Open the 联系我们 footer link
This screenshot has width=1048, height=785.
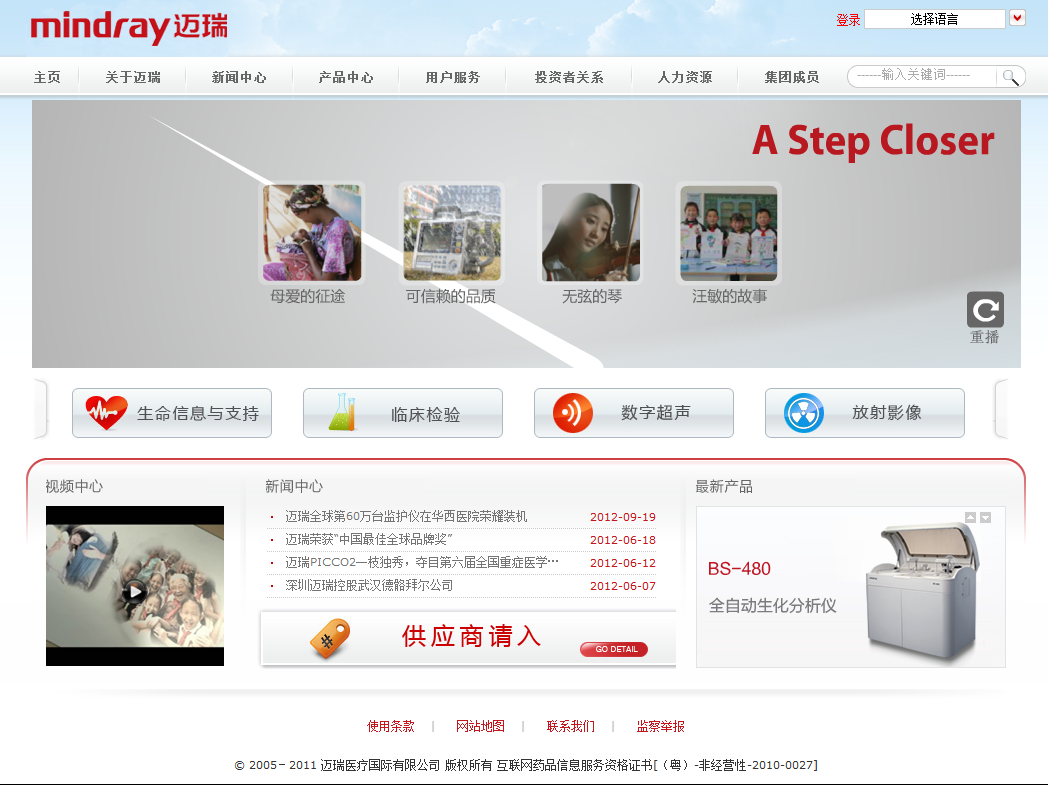(x=571, y=726)
